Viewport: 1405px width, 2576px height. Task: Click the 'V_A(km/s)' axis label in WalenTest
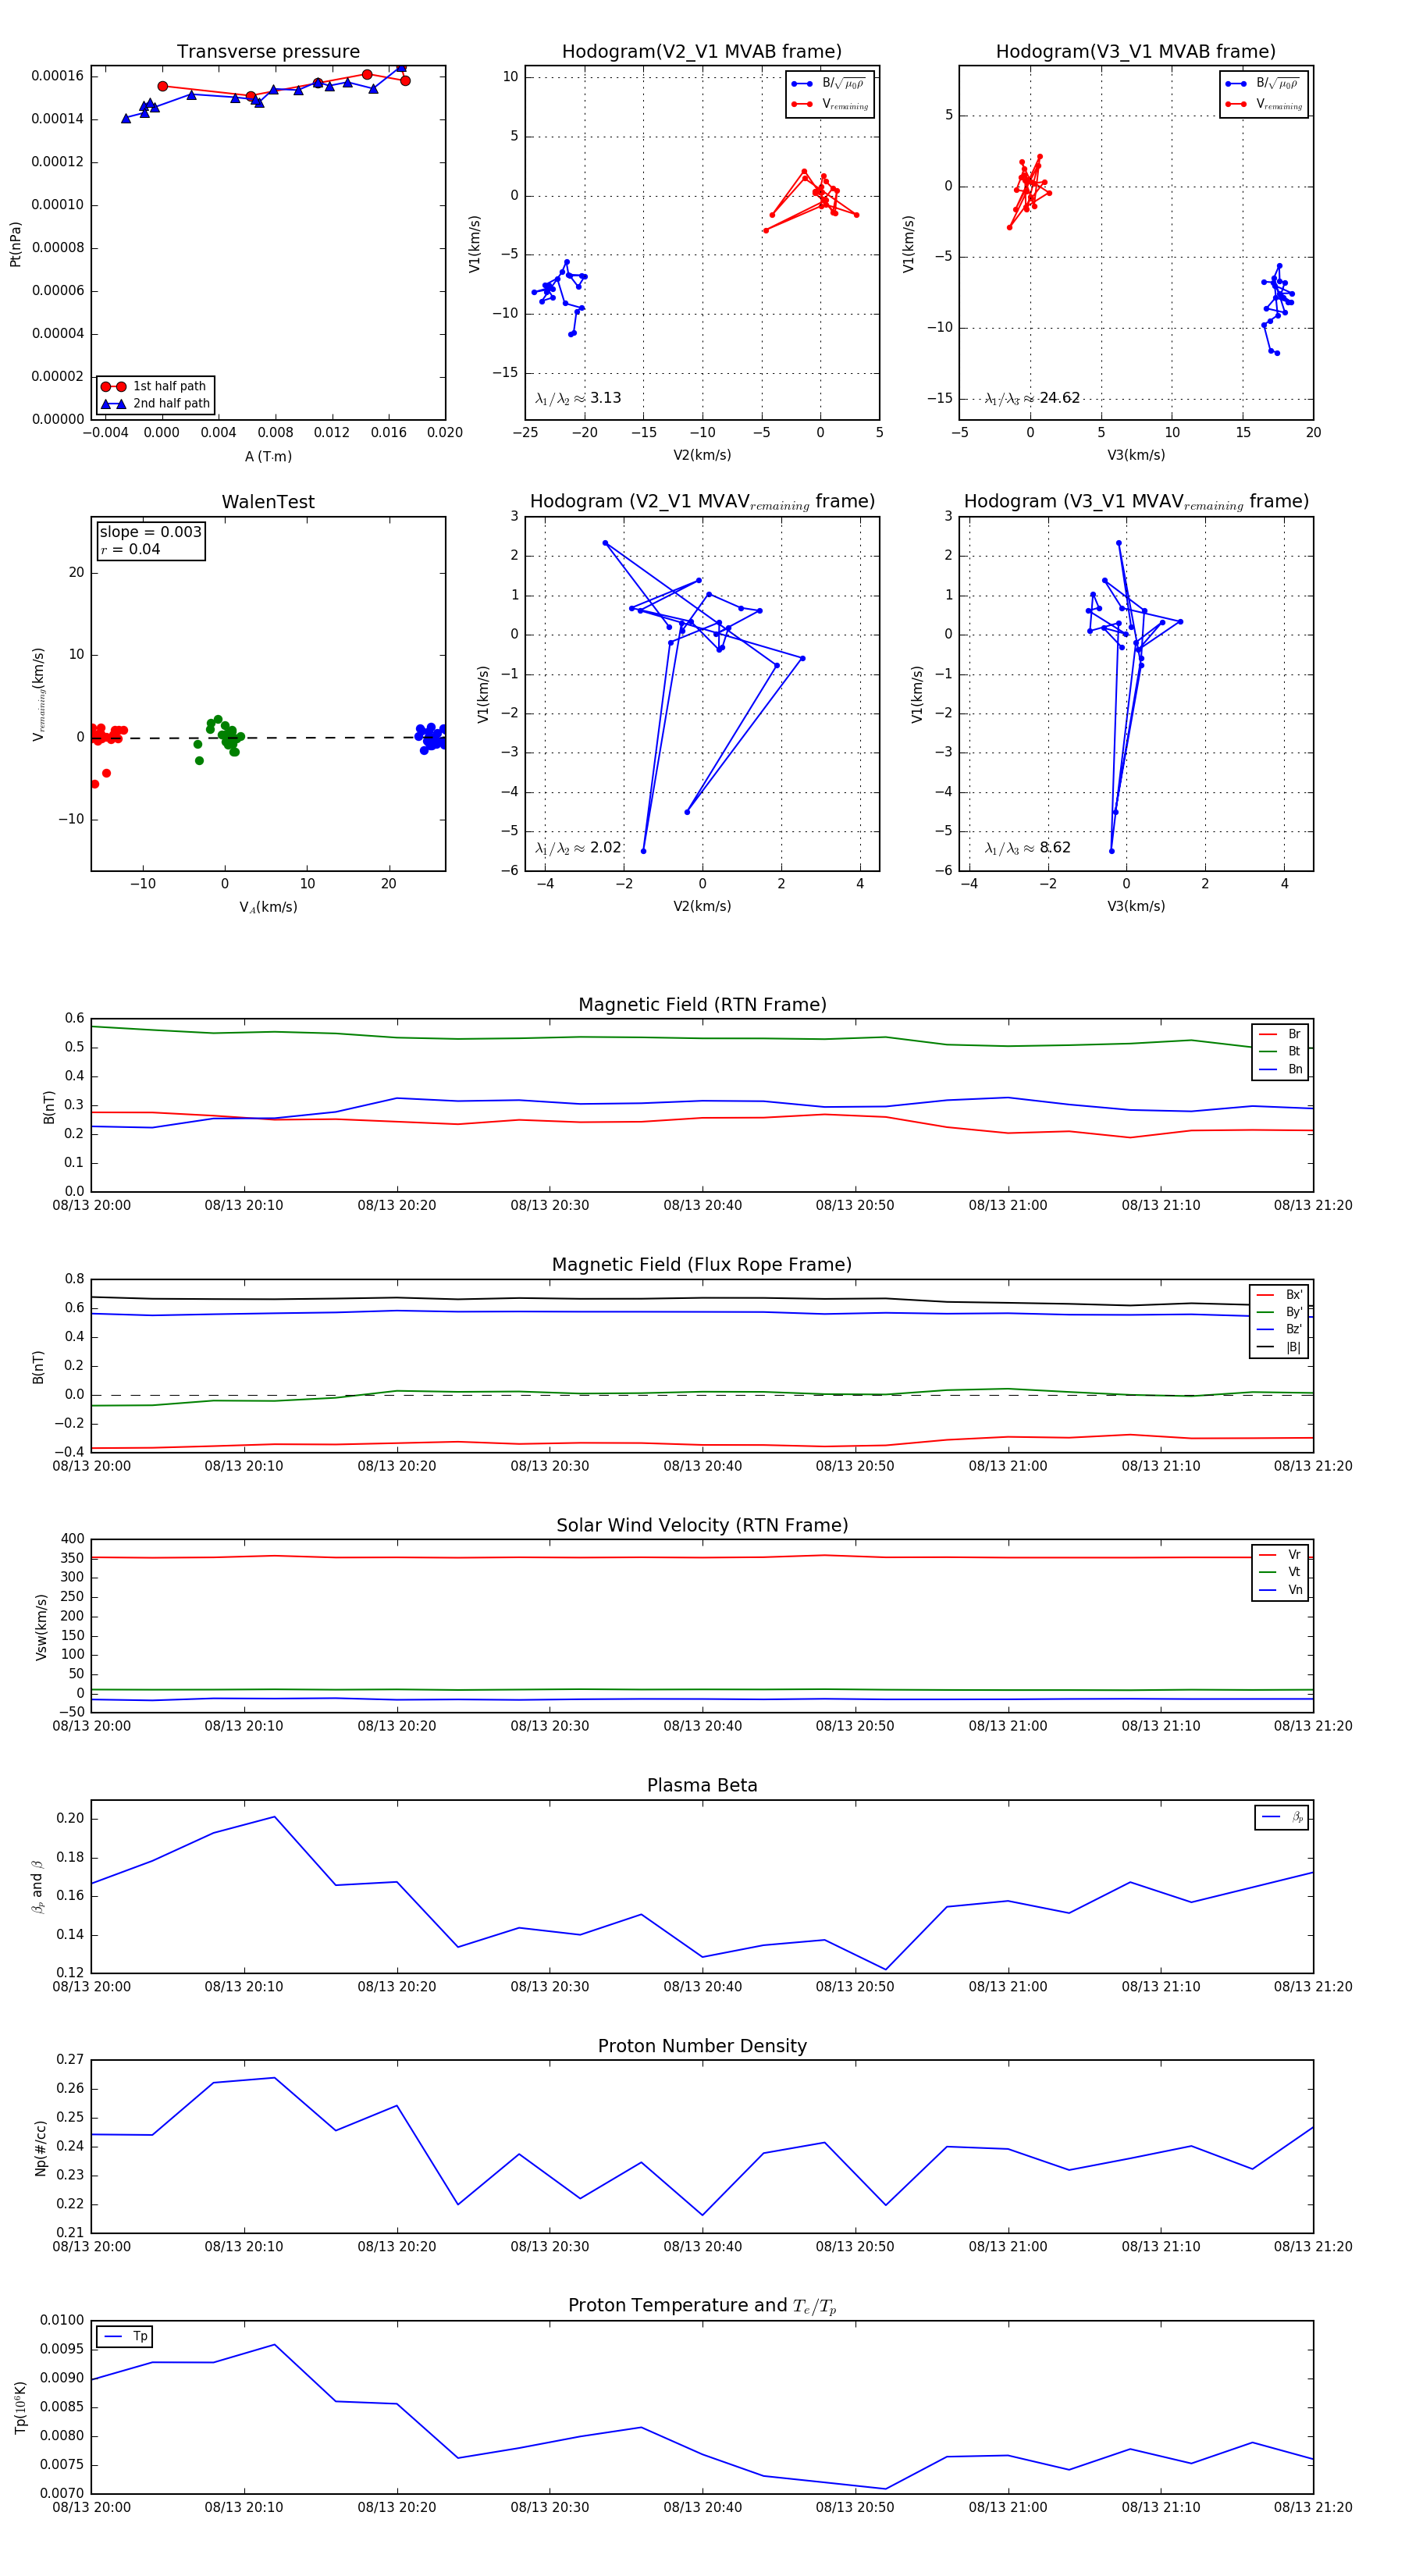[x=268, y=908]
